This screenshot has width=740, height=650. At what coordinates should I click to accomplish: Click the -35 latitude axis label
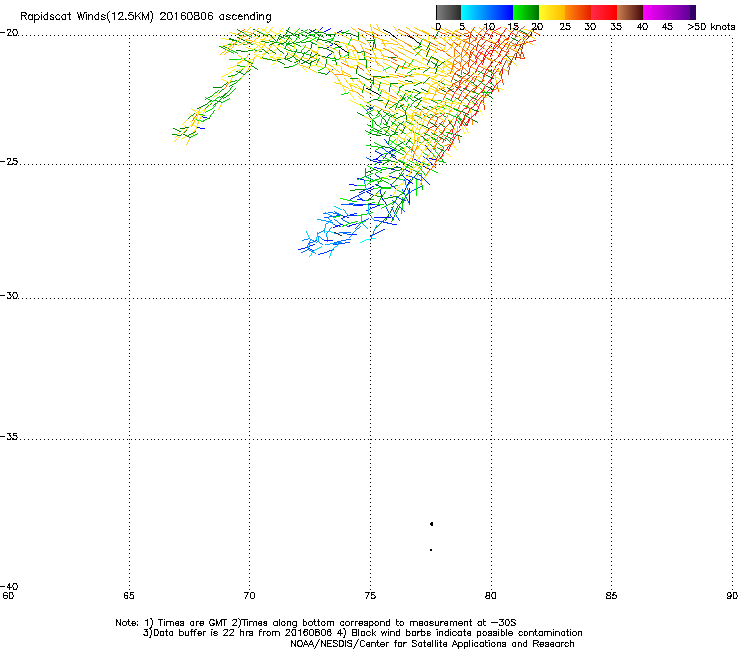(9, 437)
